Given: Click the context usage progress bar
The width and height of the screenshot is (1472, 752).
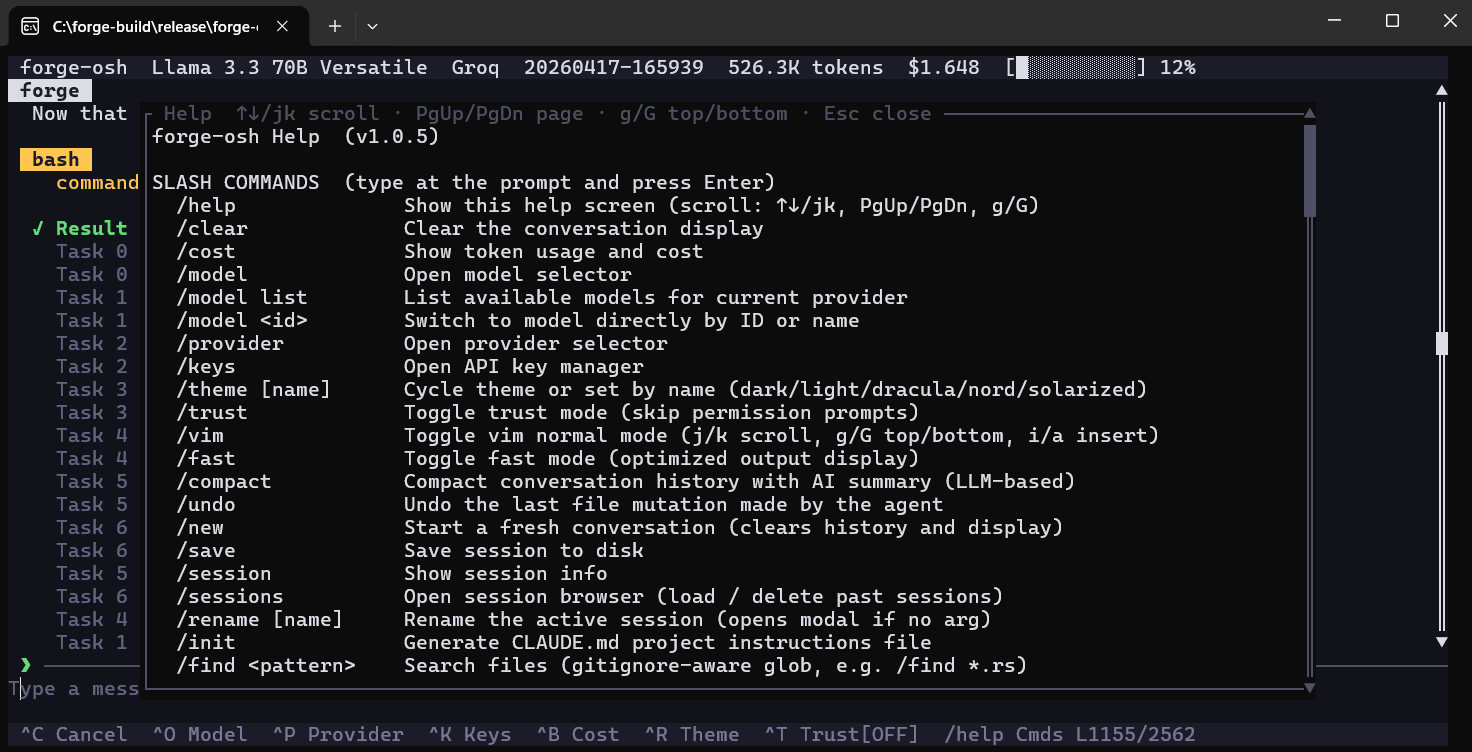Looking at the screenshot, I should pyautogui.click(x=1076, y=68).
